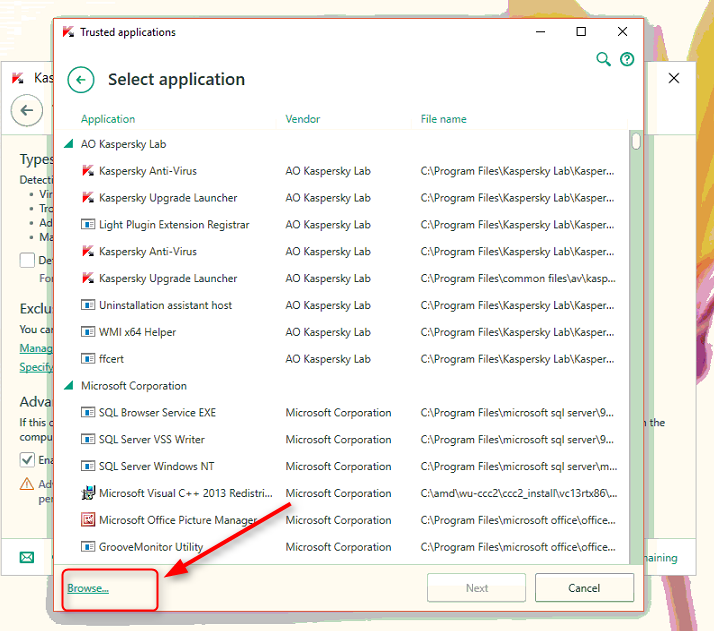The image size is (714, 631).
Task: Click the Cancel button
Action: coord(584,588)
